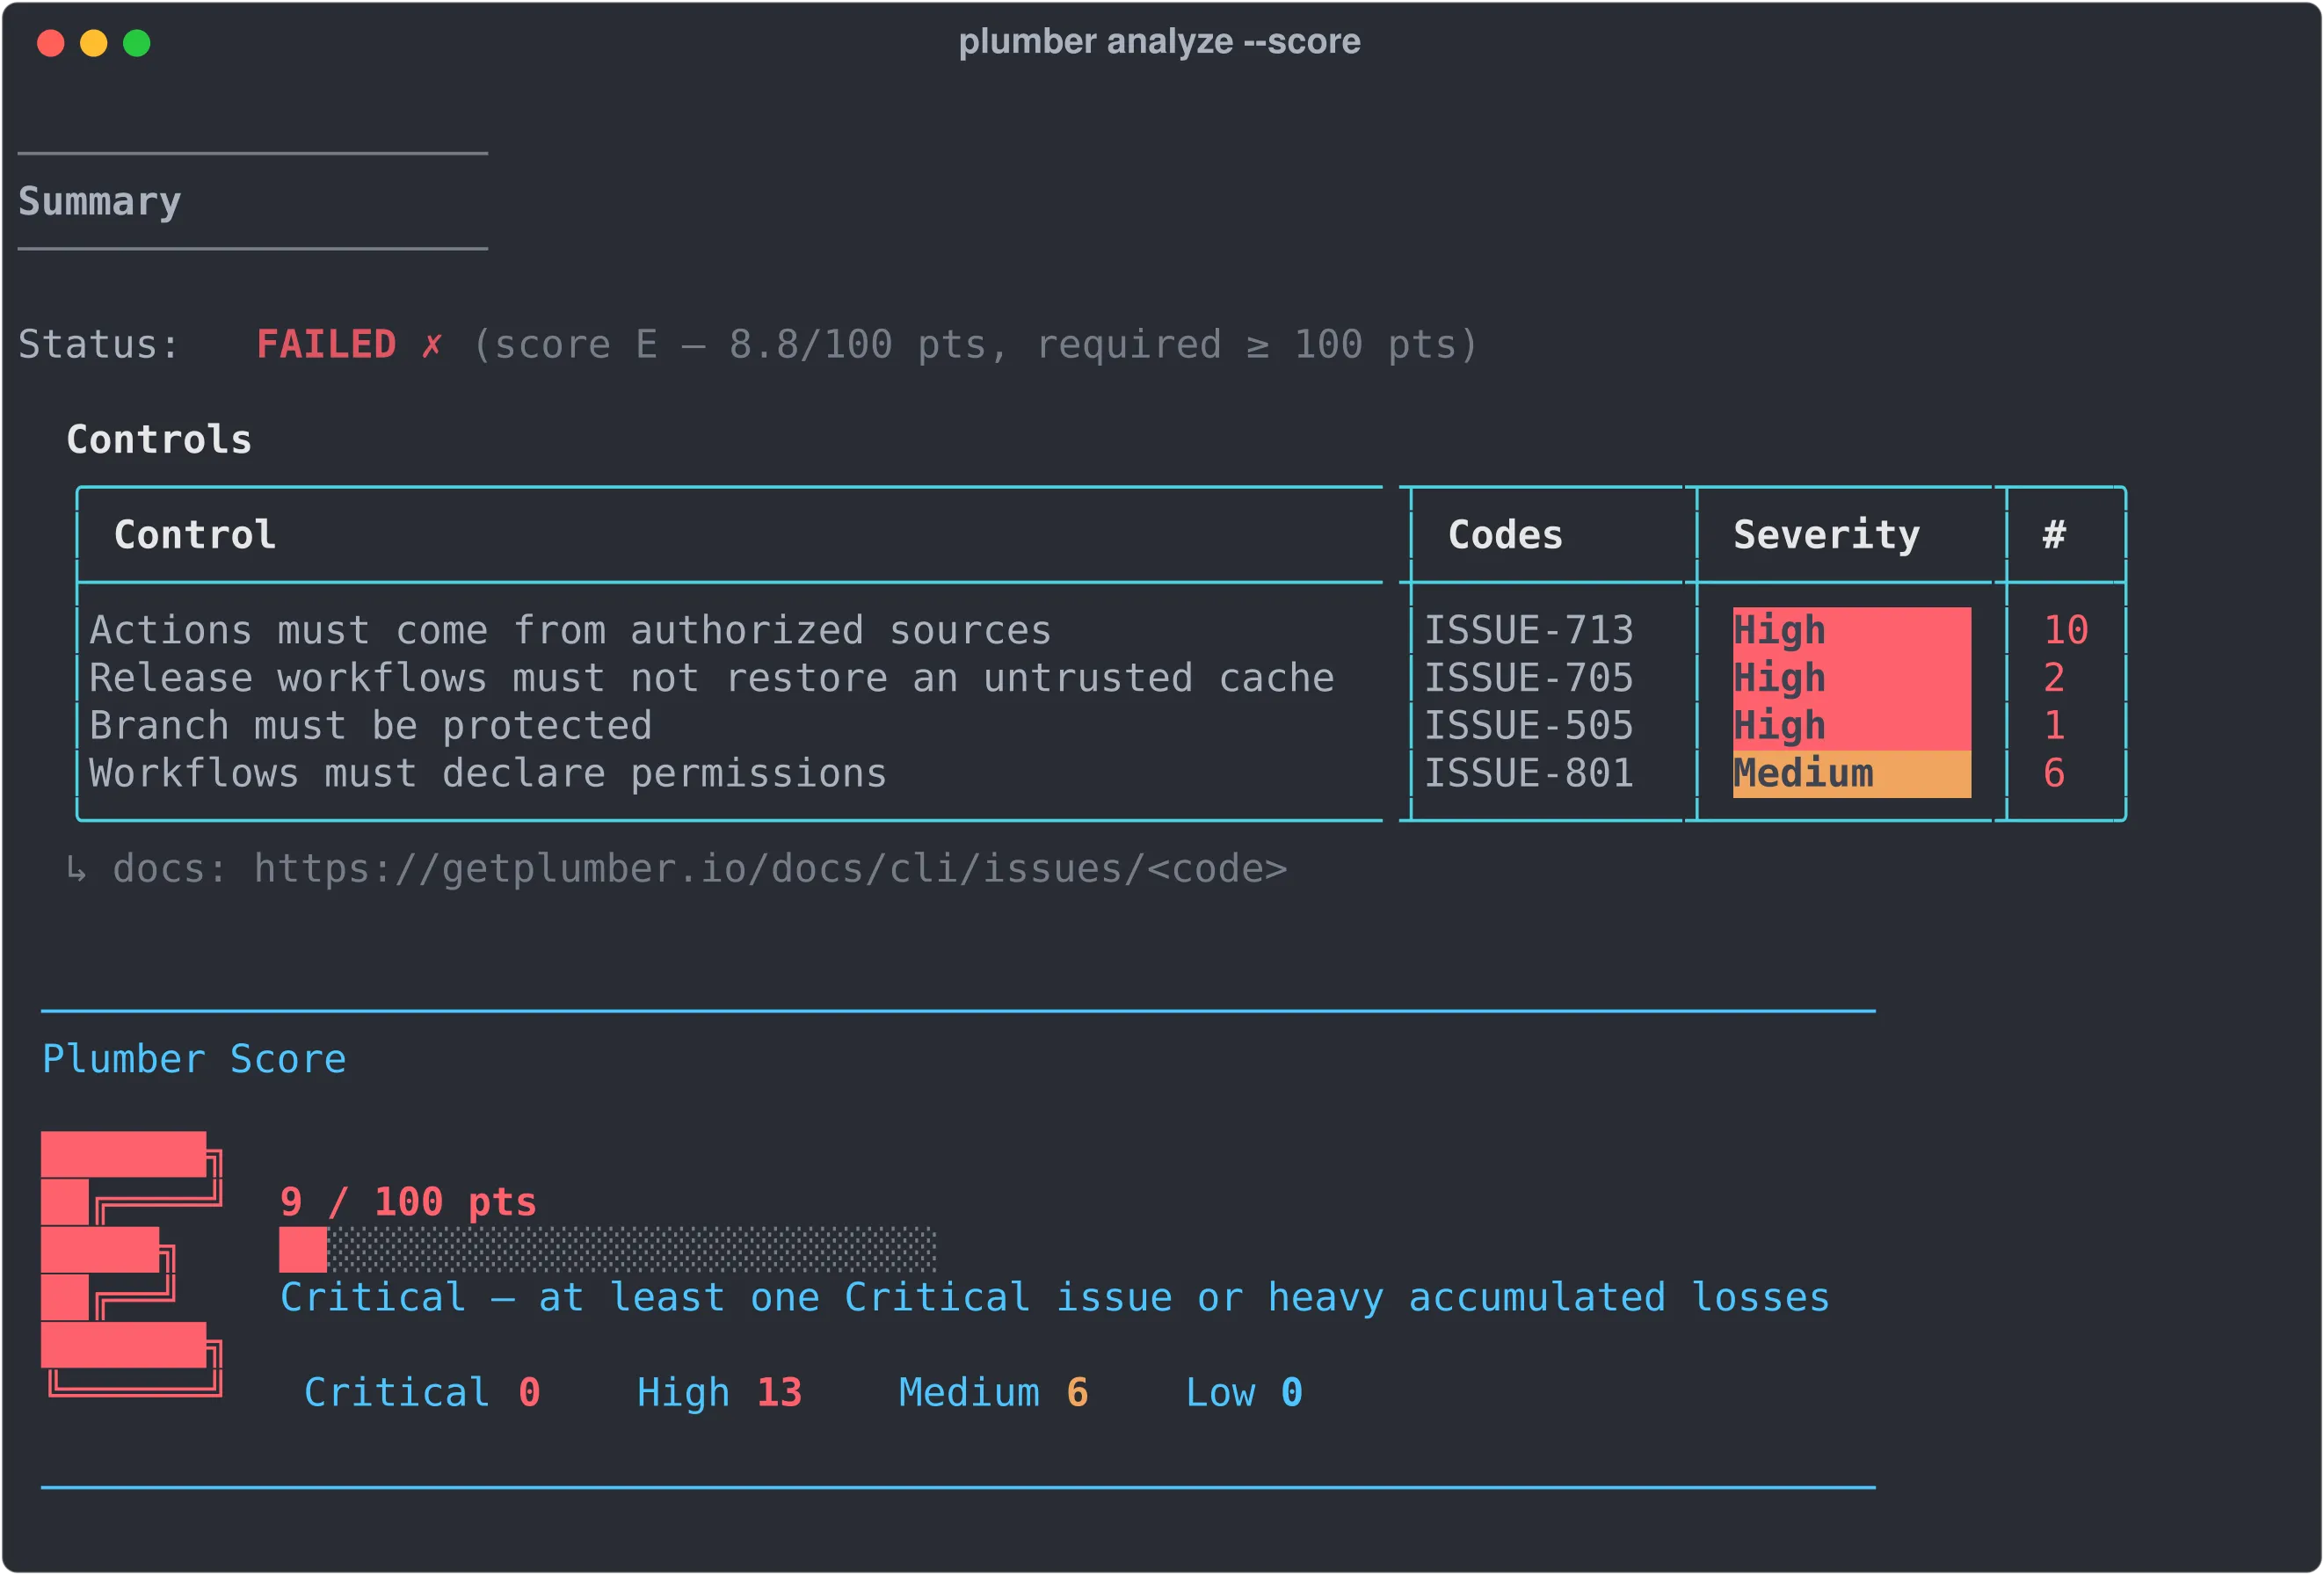Click the count 2 in ISSUE-705 row
The image size is (2324, 1575).
2054,679
